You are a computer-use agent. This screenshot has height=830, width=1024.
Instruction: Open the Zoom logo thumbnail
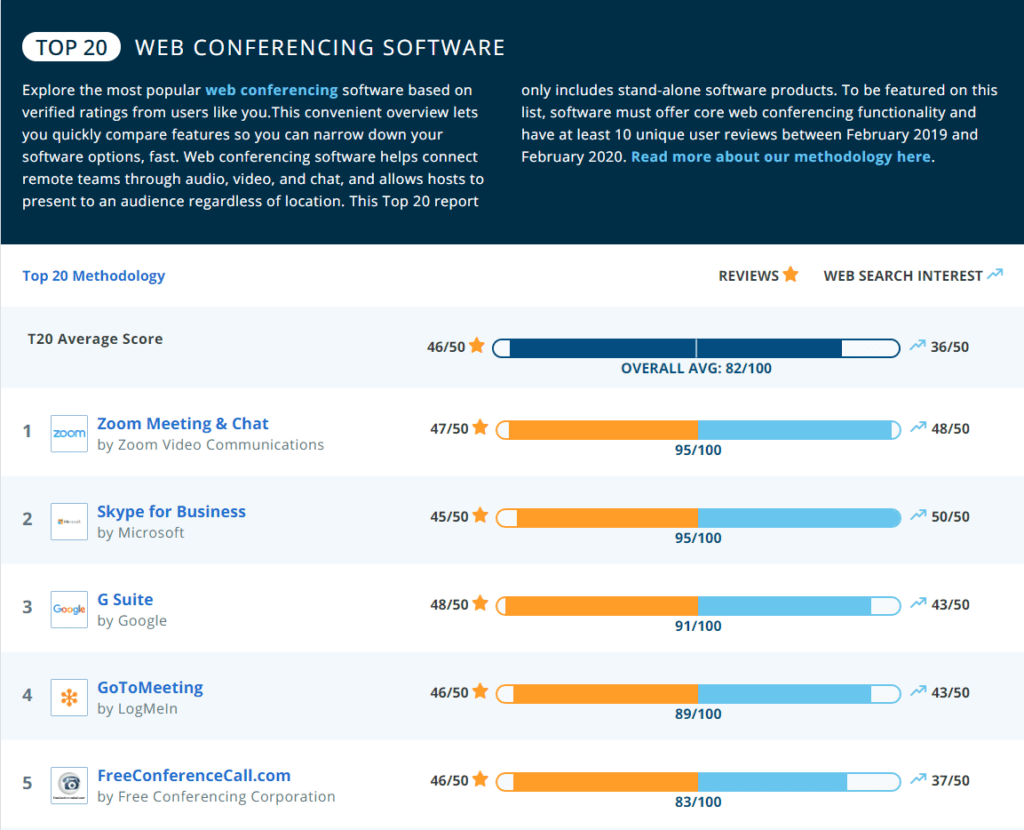coord(69,434)
